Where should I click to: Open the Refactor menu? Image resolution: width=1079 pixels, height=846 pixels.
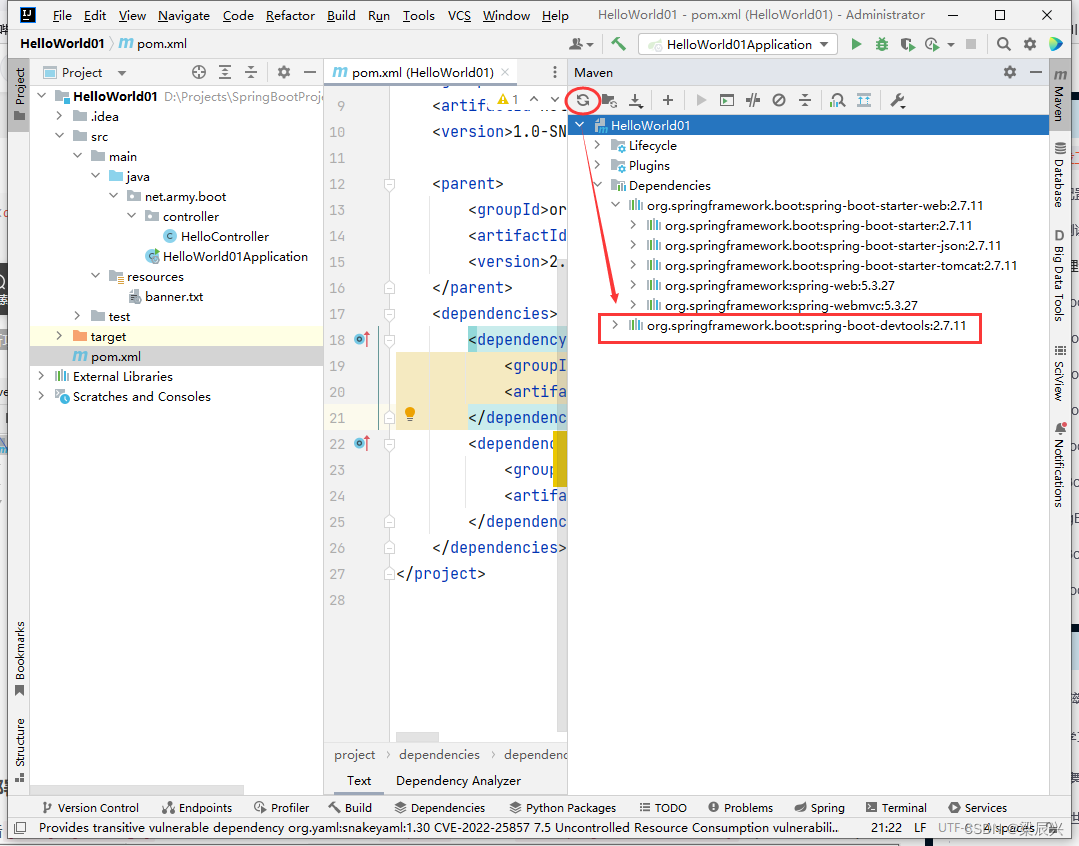click(x=290, y=15)
